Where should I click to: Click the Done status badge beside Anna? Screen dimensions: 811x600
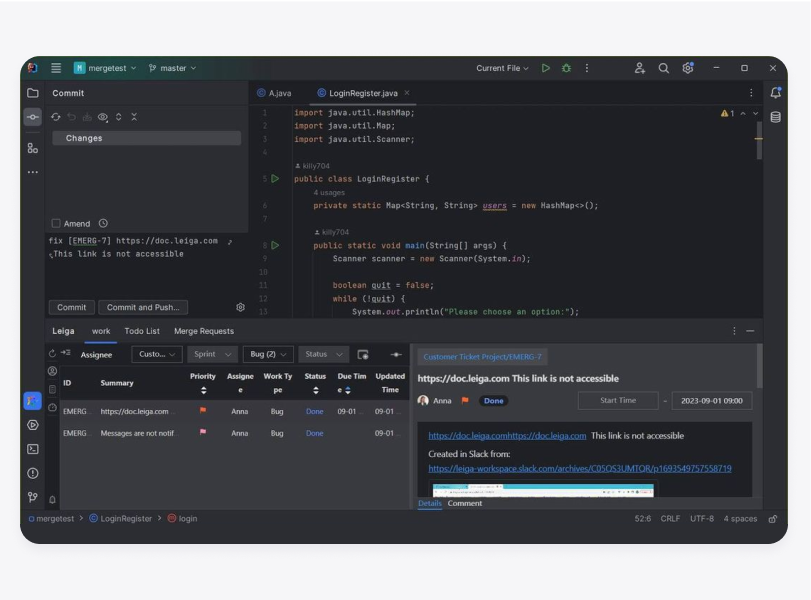[x=493, y=401]
